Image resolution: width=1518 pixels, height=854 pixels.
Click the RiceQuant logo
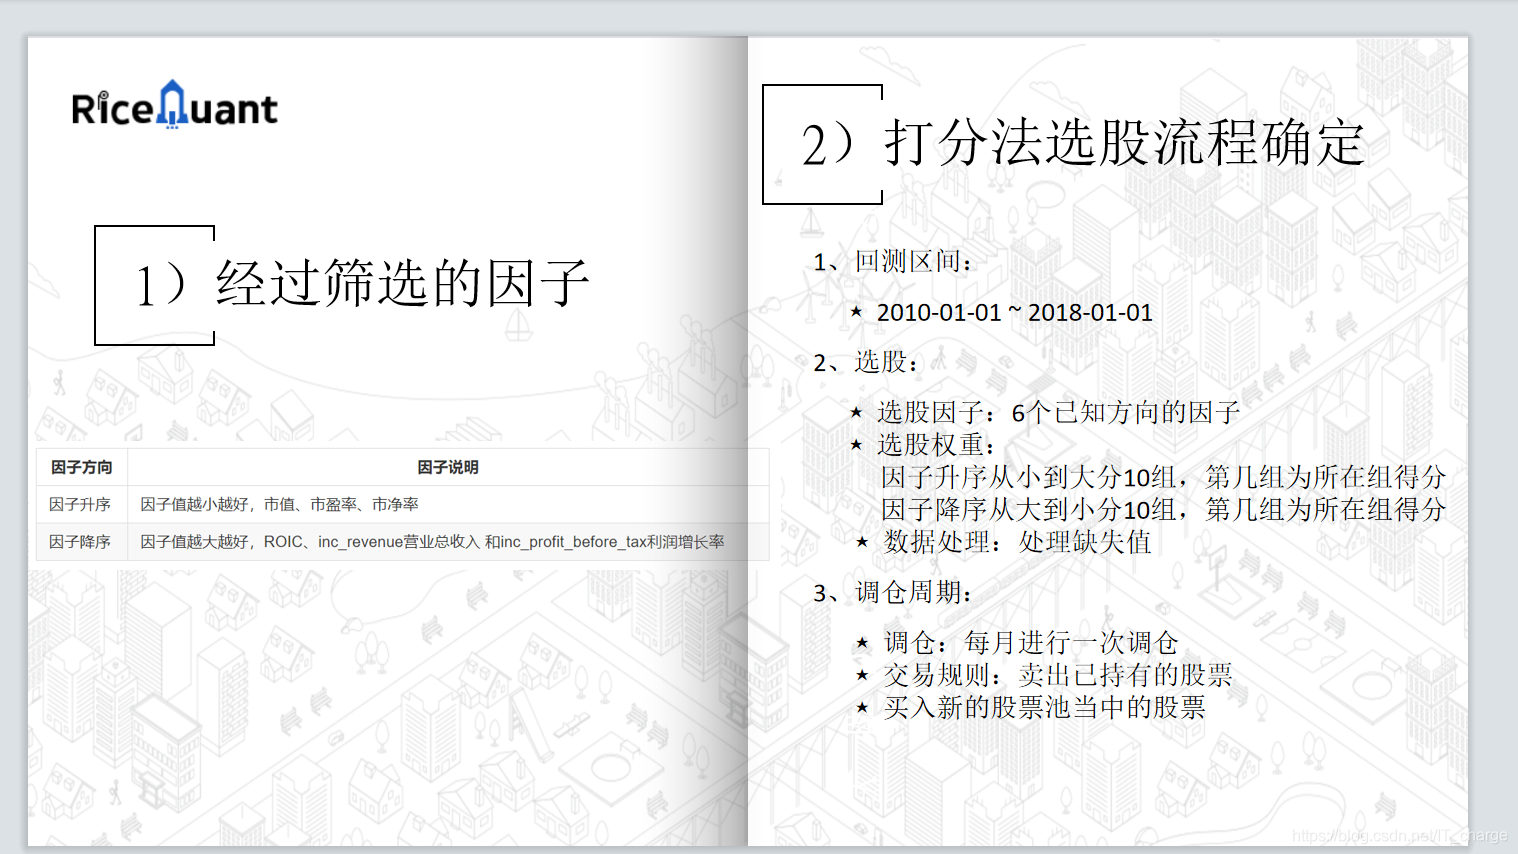pos(174,105)
